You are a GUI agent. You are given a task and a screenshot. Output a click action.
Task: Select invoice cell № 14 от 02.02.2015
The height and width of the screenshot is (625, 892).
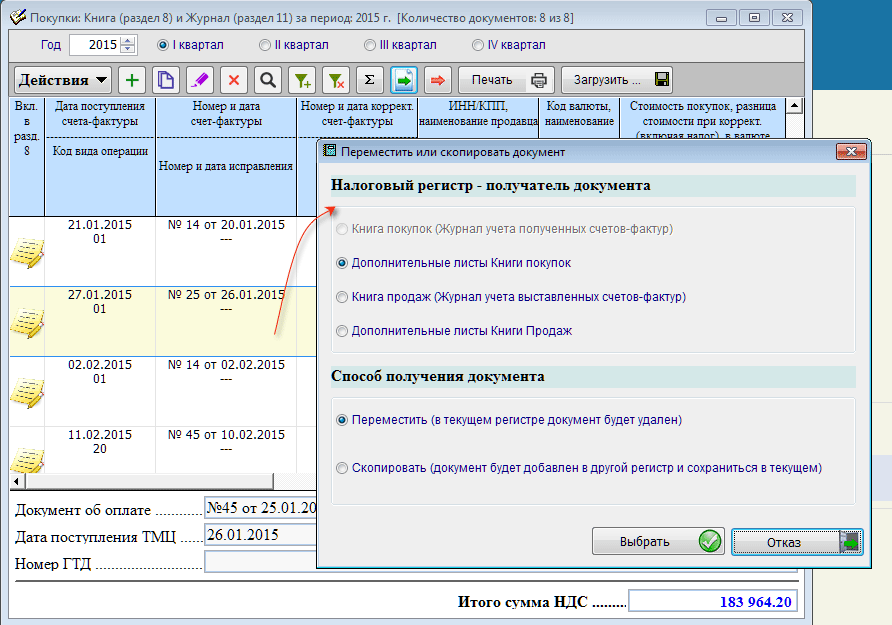tap(226, 365)
